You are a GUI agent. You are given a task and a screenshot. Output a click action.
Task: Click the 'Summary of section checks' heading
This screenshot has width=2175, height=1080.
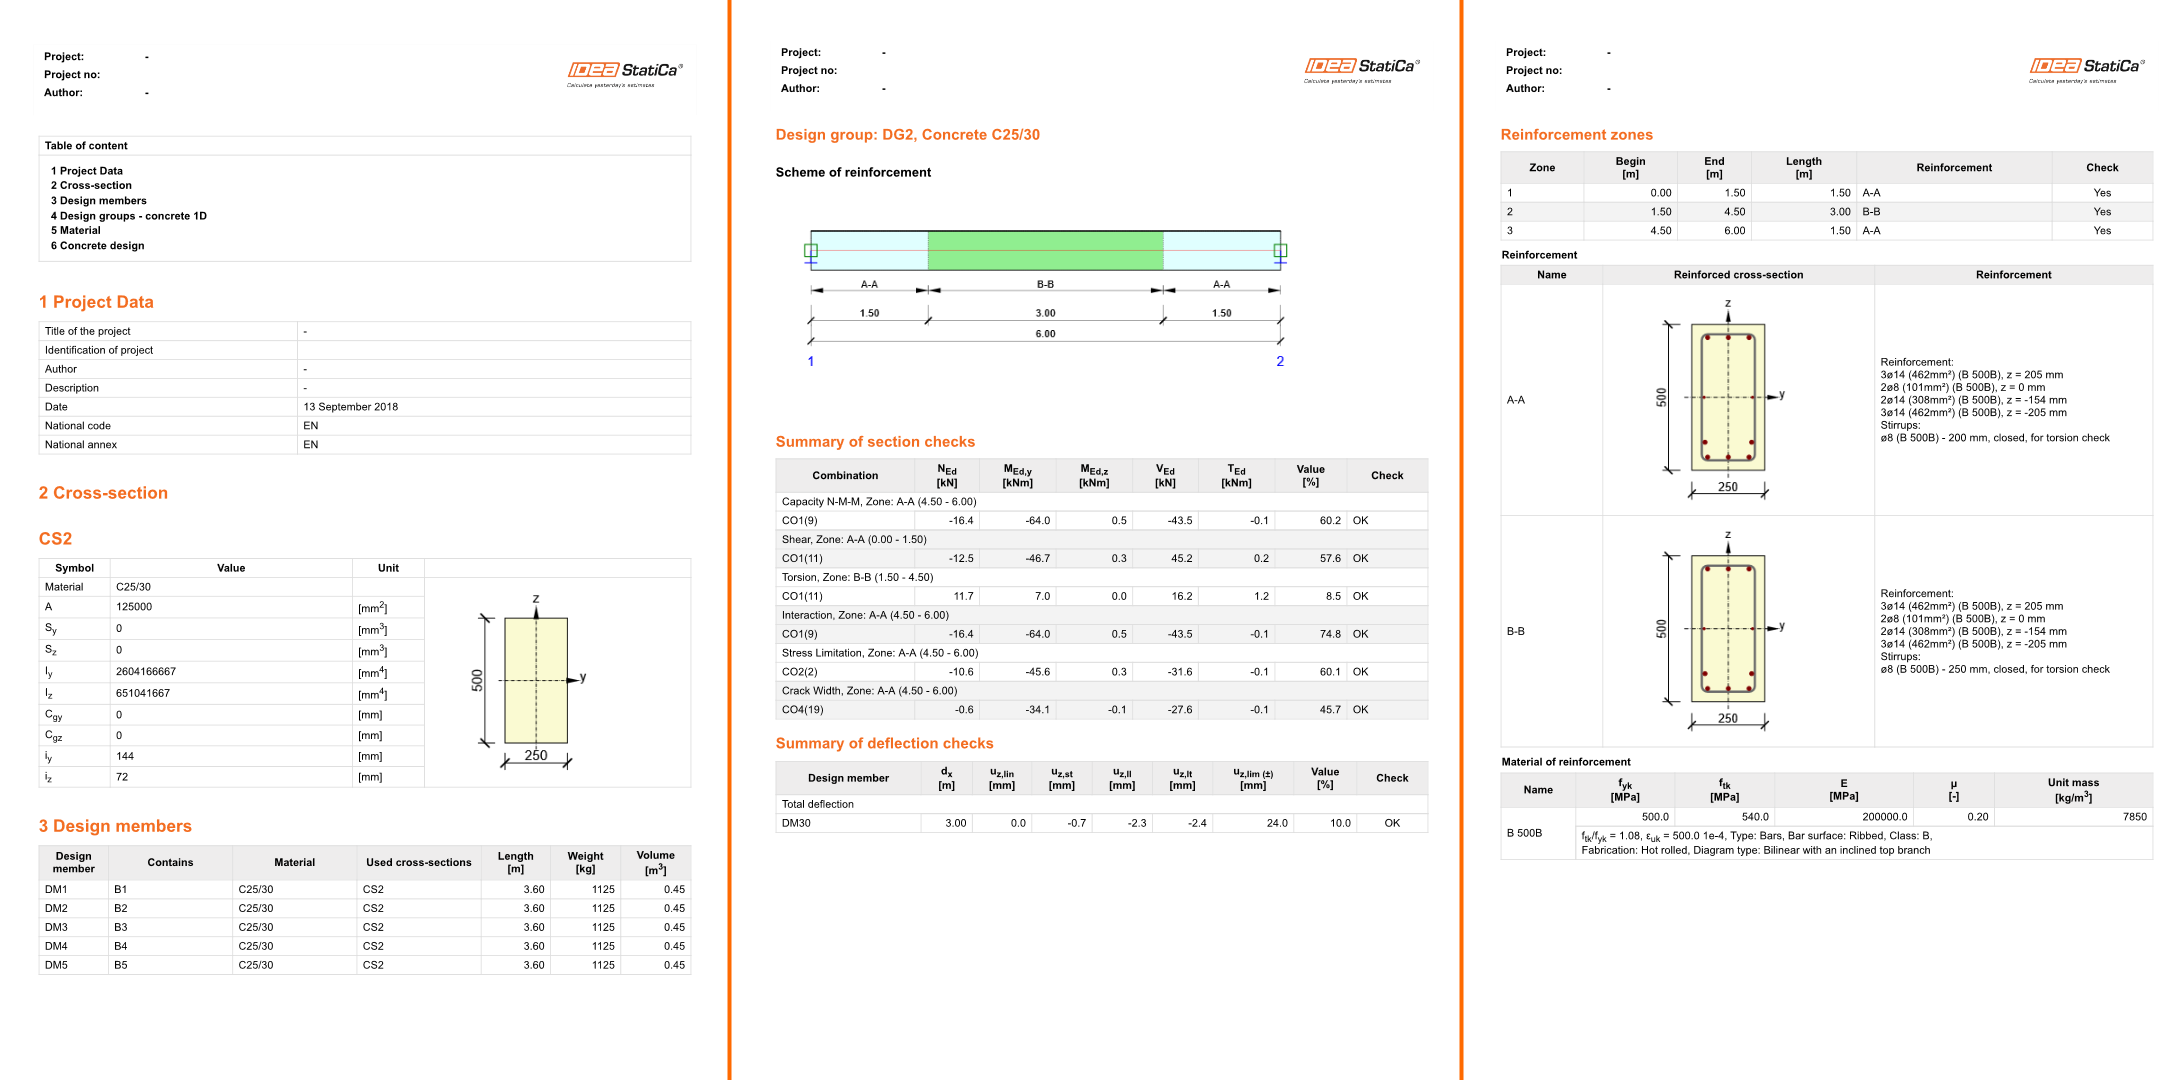click(x=875, y=442)
